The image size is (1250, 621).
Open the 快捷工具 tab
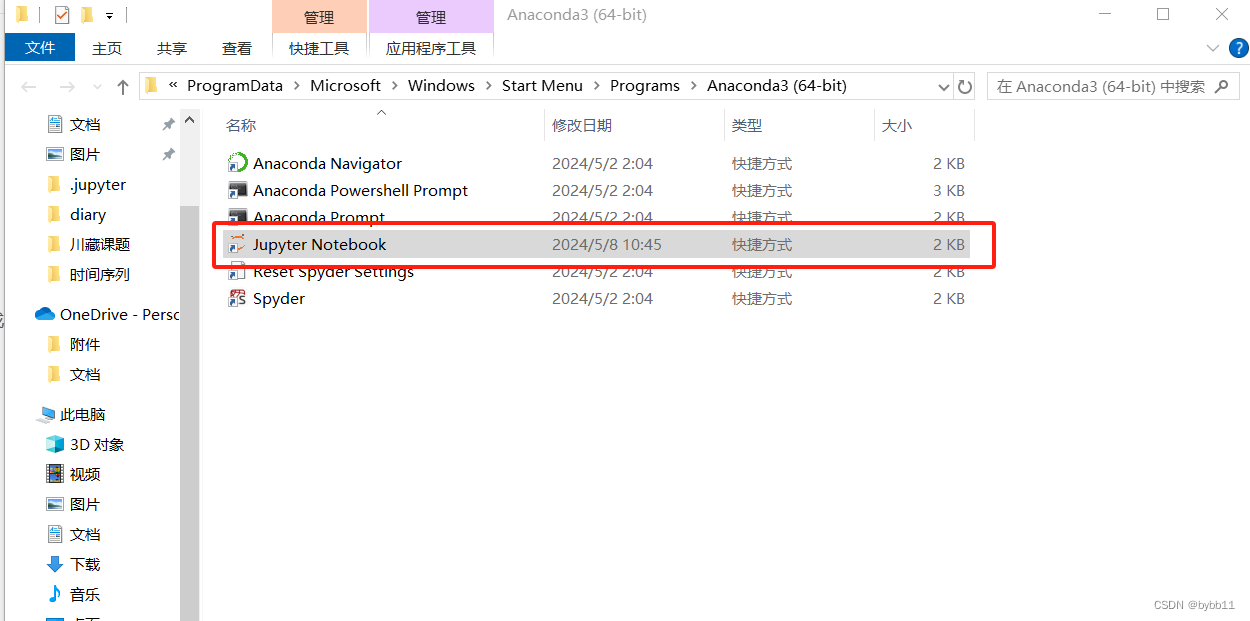tap(319, 48)
